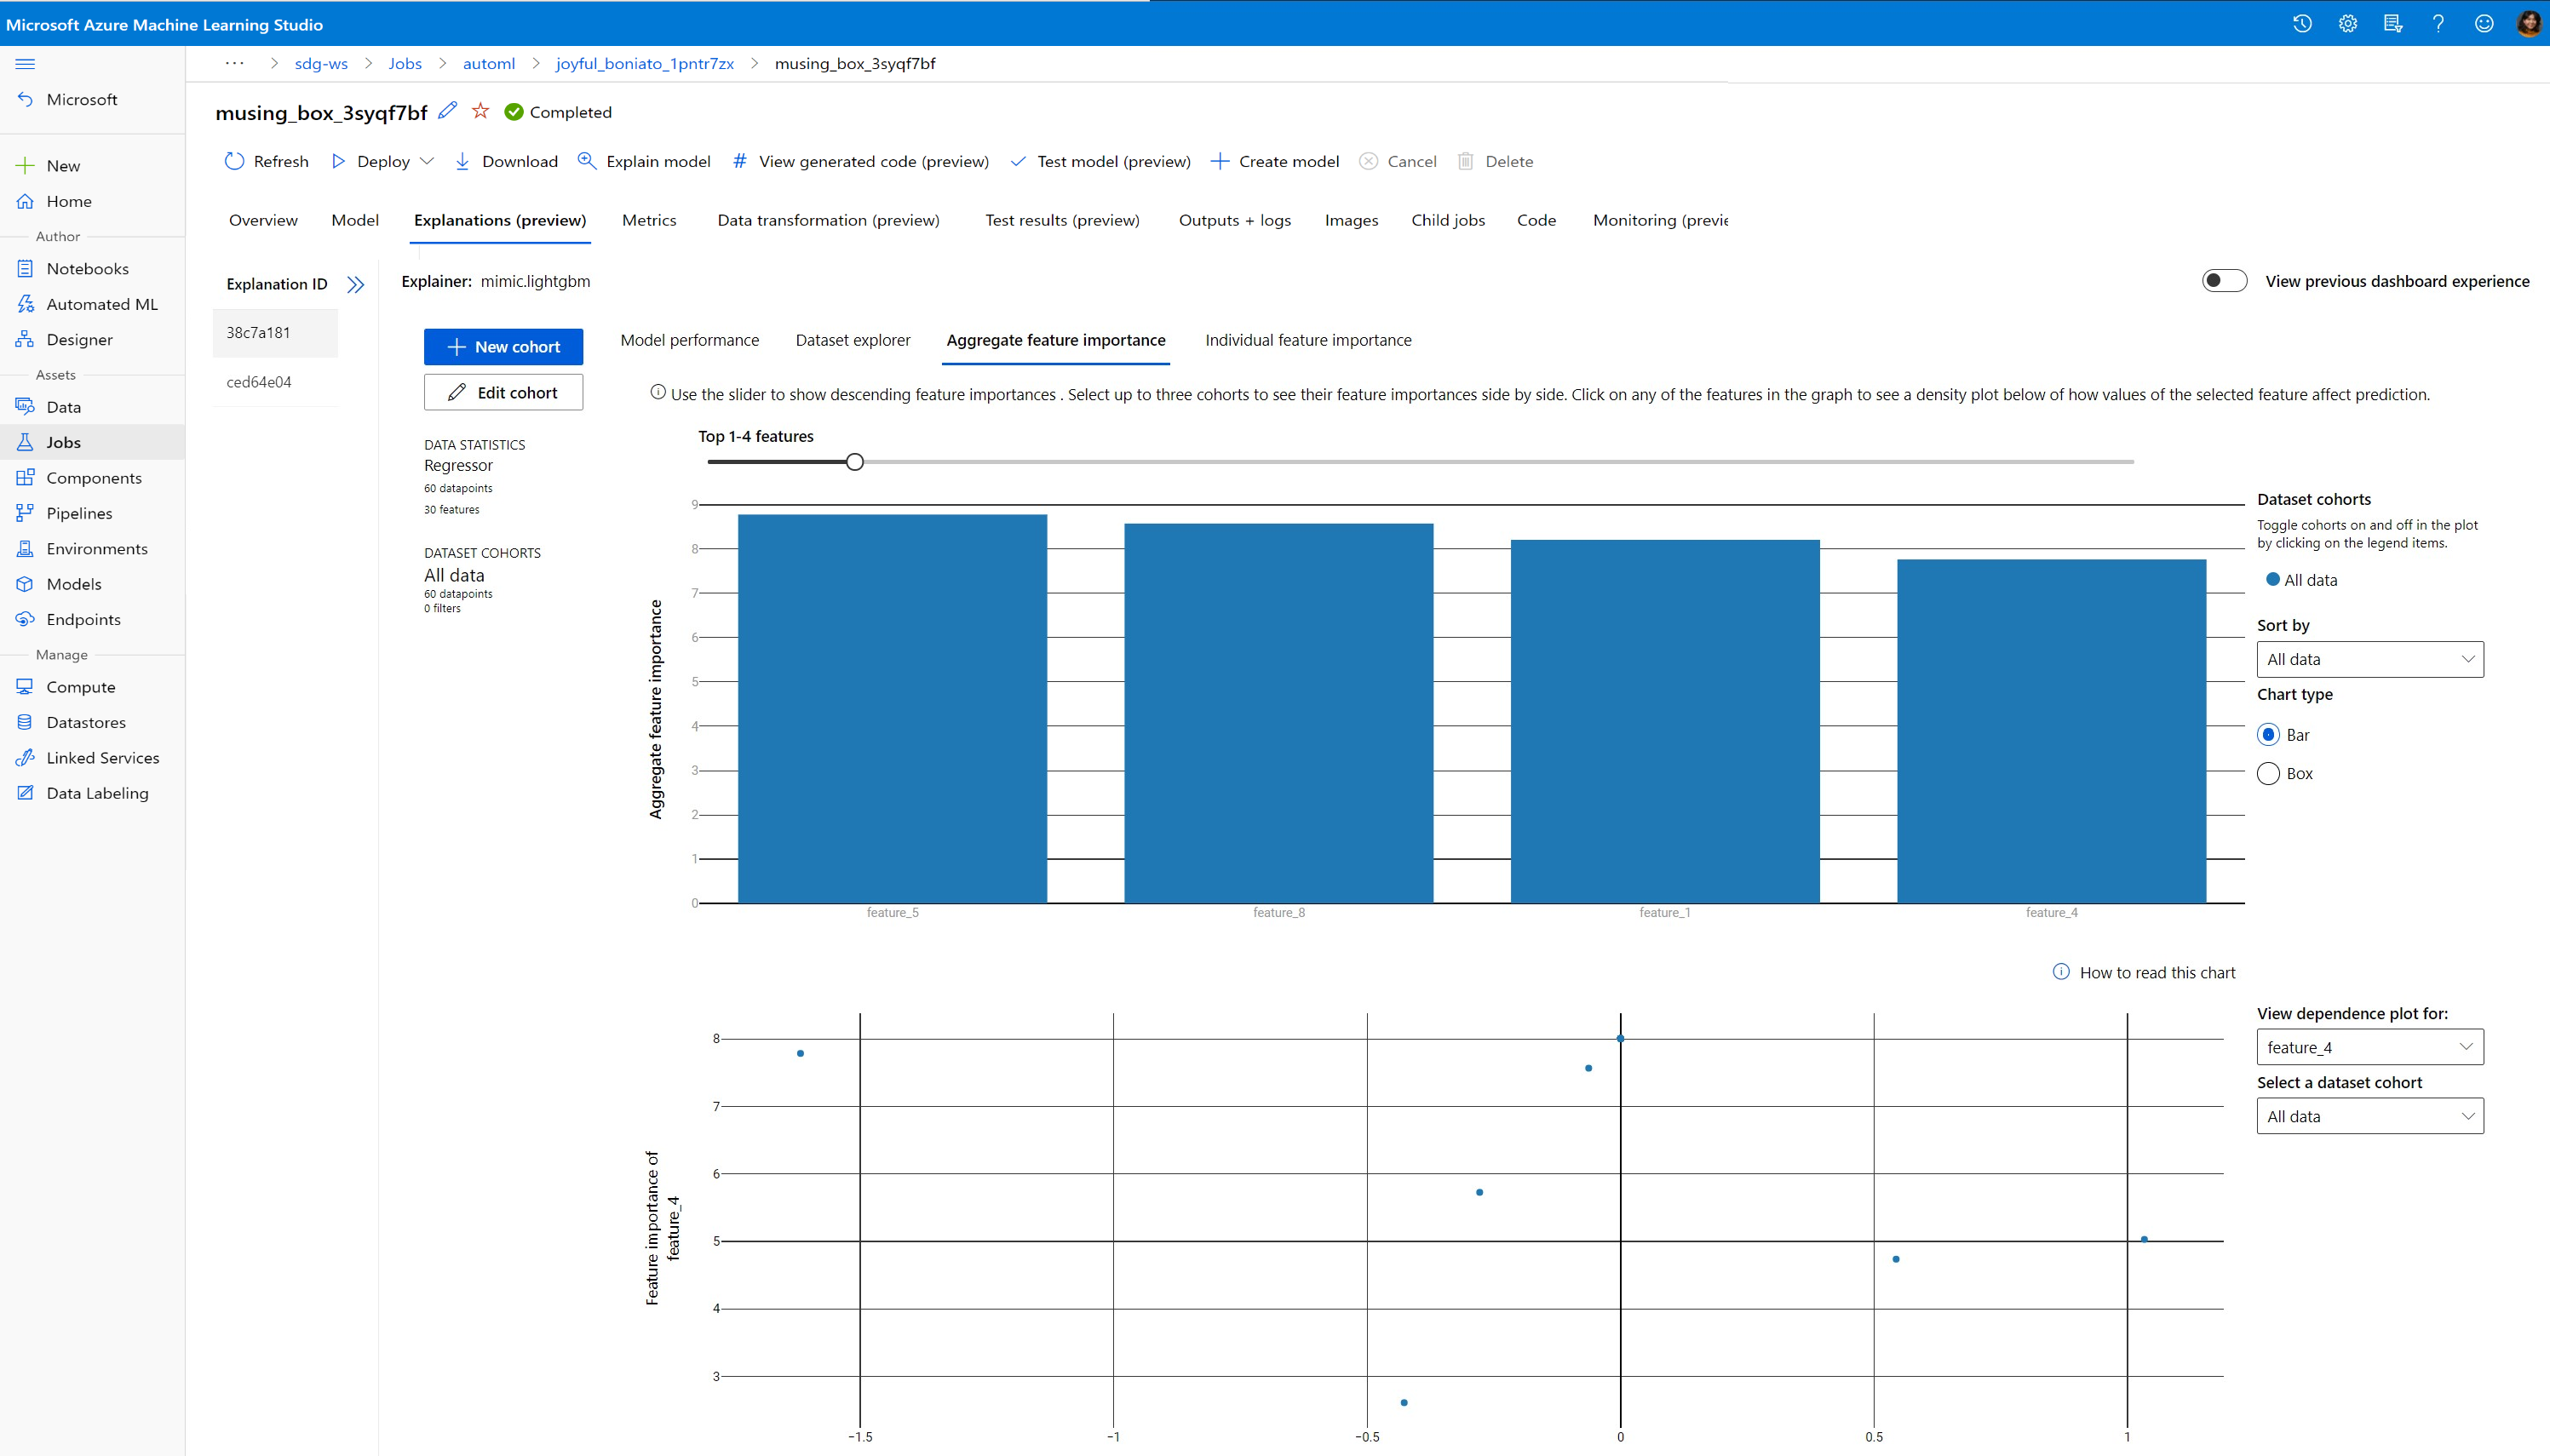
Task: Click the help question mark icon
Action: (x=2438, y=24)
